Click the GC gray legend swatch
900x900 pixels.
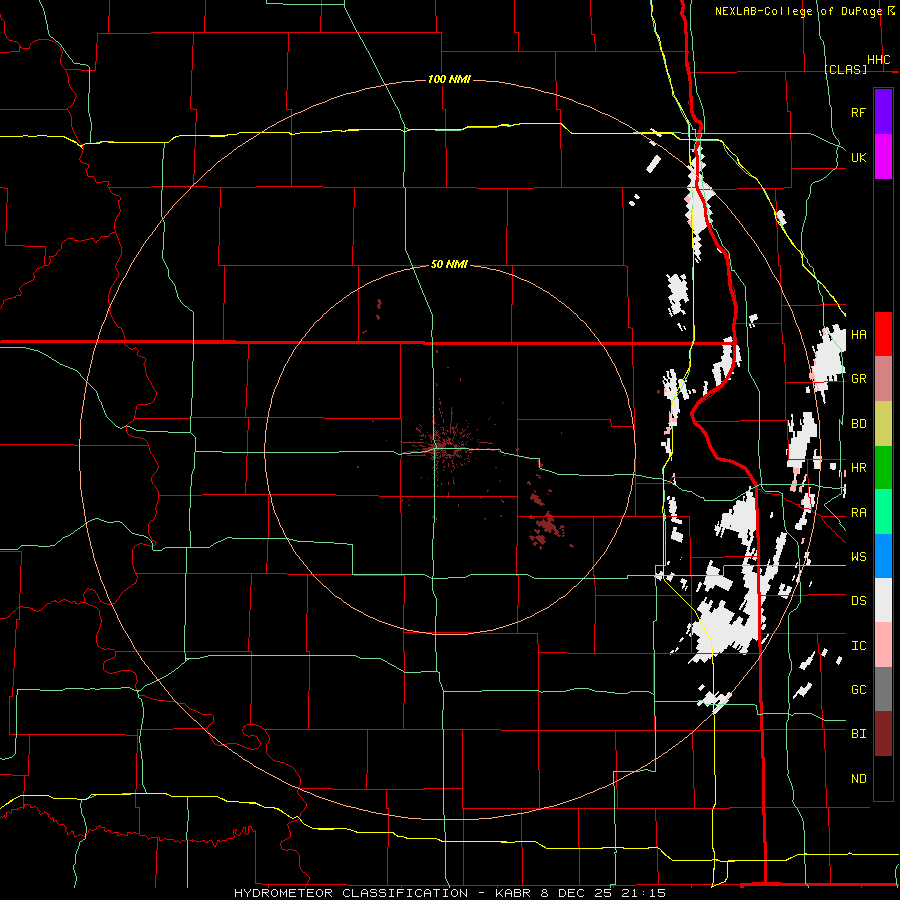pos(883,689)
